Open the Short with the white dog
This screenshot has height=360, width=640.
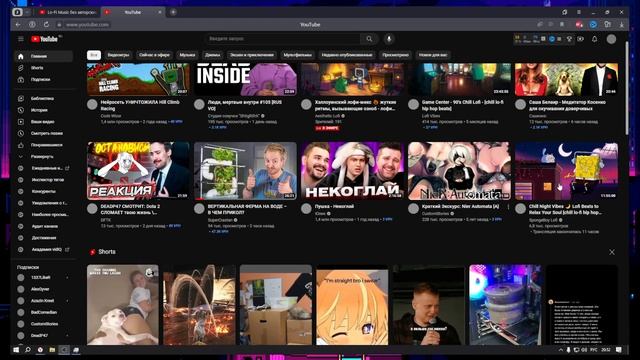[x=122, y=304]
